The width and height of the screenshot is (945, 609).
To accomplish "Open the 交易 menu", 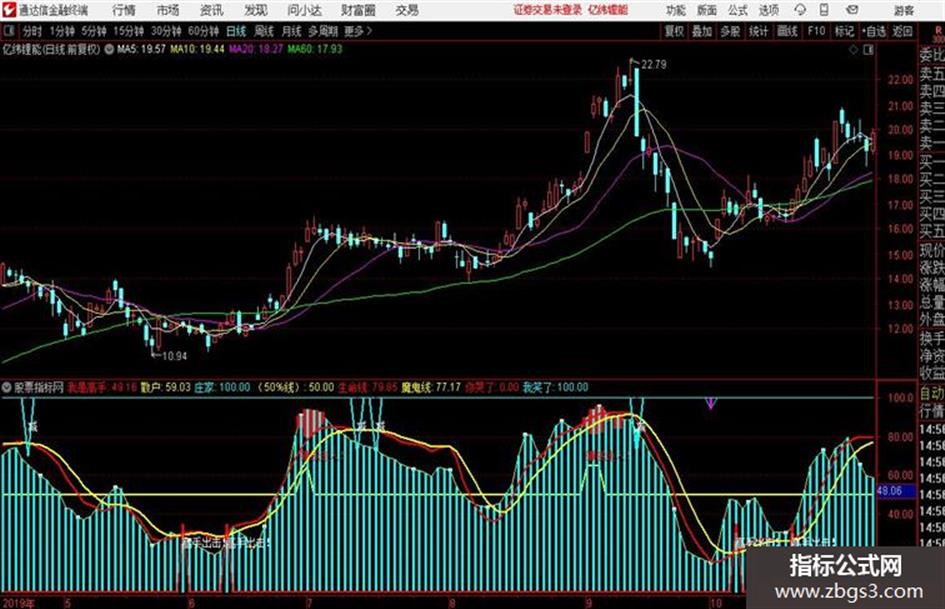I will coord(407,10).
